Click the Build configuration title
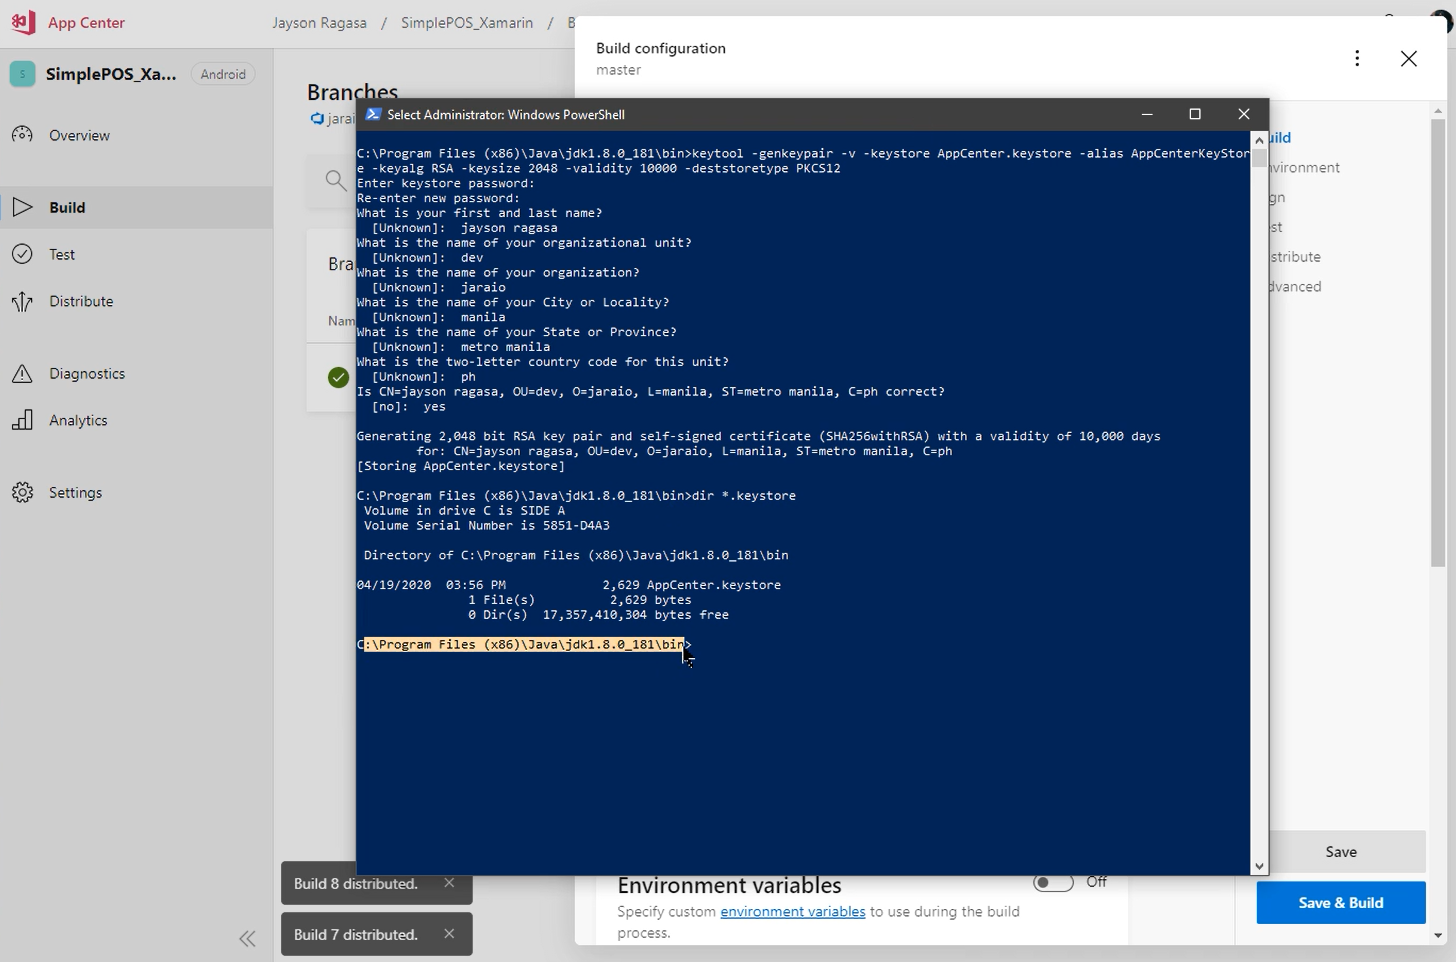 tap(661, 48)
